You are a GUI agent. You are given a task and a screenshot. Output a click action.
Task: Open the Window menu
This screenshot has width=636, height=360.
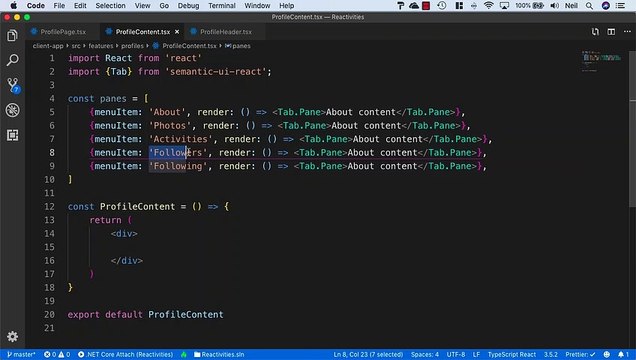click(x=257, y=6)
